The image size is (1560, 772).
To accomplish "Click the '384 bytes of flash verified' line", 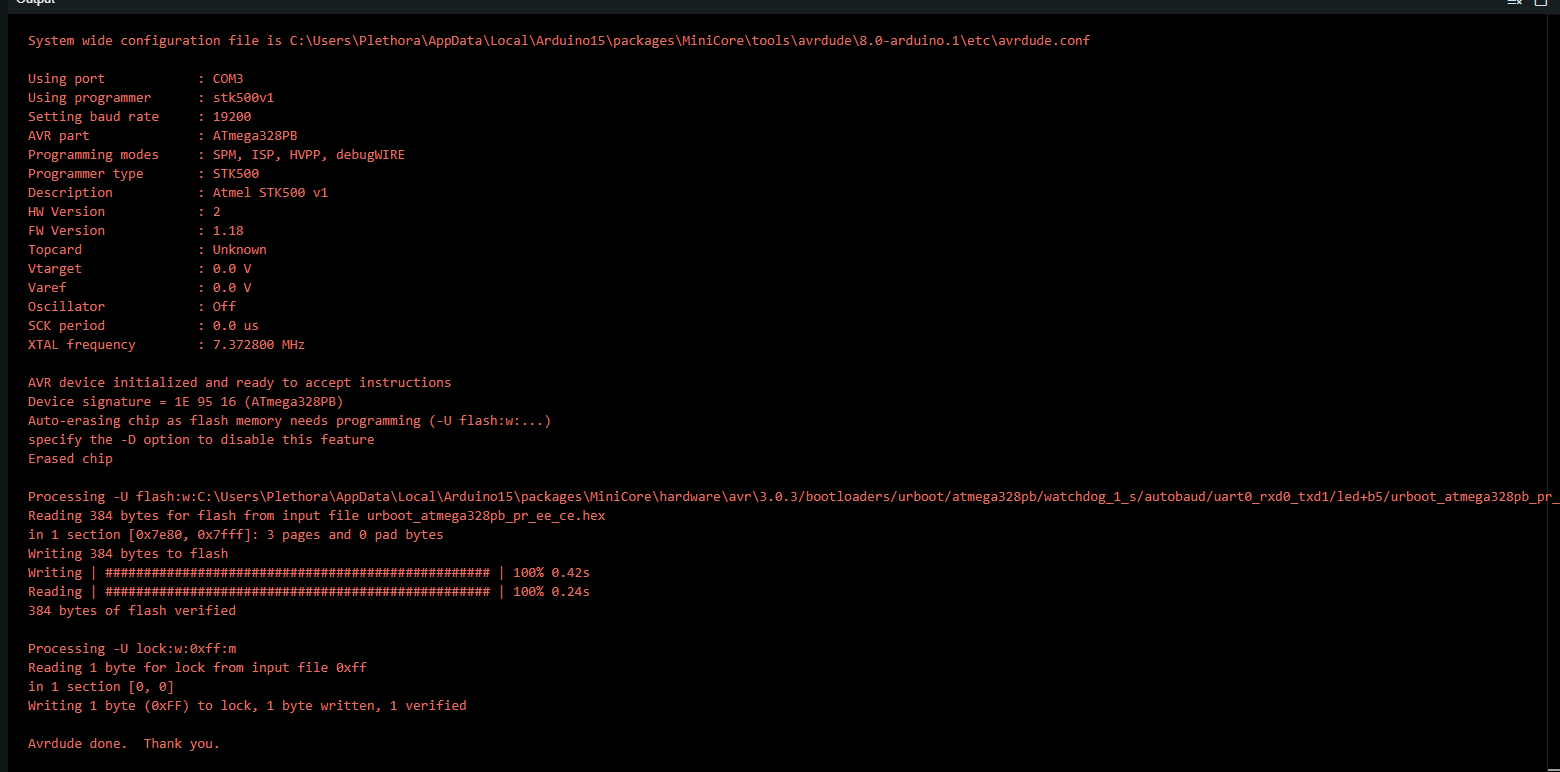I will [x=131, y=611].
